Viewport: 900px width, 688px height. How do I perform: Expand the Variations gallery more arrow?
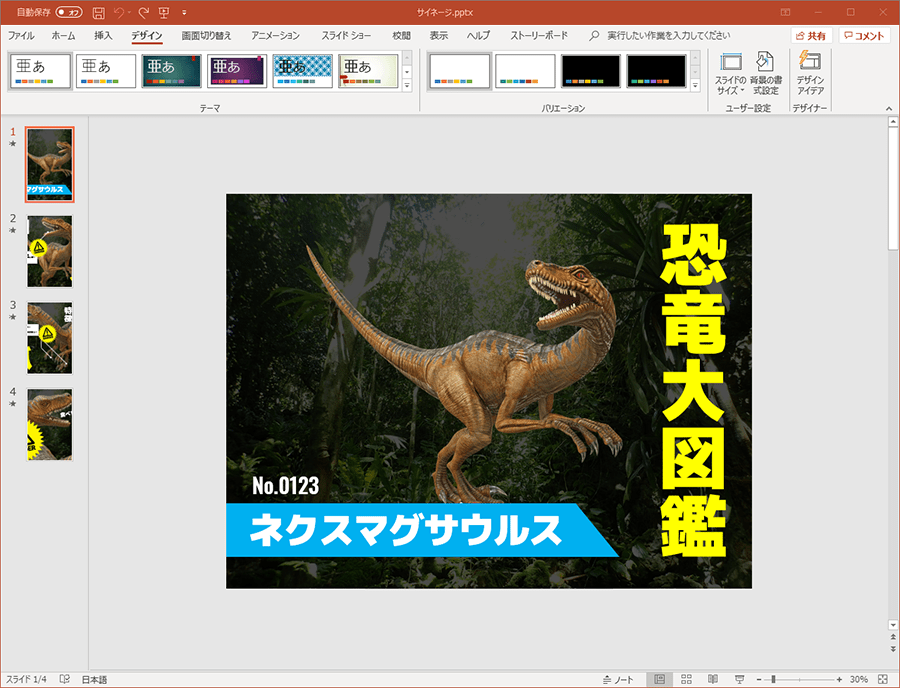pyautogui.click(x=695, y=86)
